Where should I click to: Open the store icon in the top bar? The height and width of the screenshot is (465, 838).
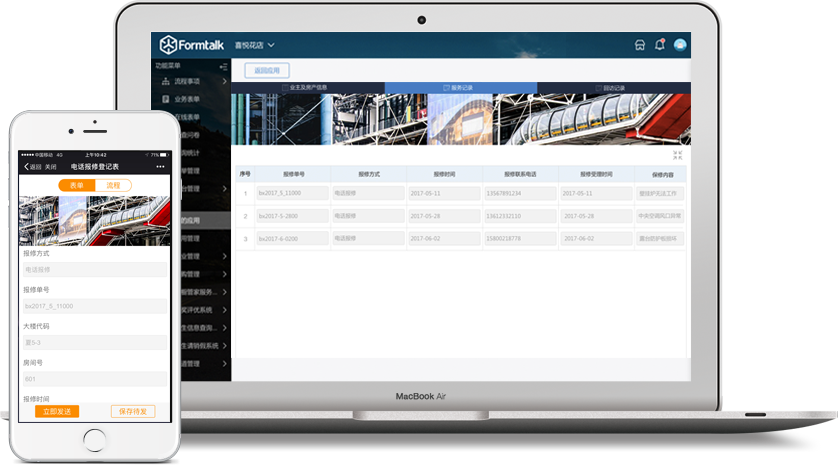pos(640,45)
